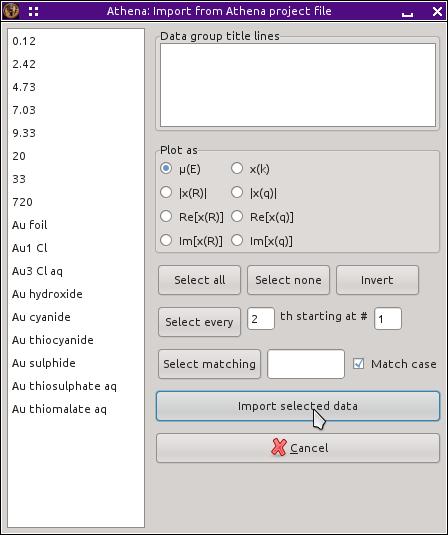Click the starting at # number field
The height and width of the screenshot is (535, 448).
(x=388, y=319)
